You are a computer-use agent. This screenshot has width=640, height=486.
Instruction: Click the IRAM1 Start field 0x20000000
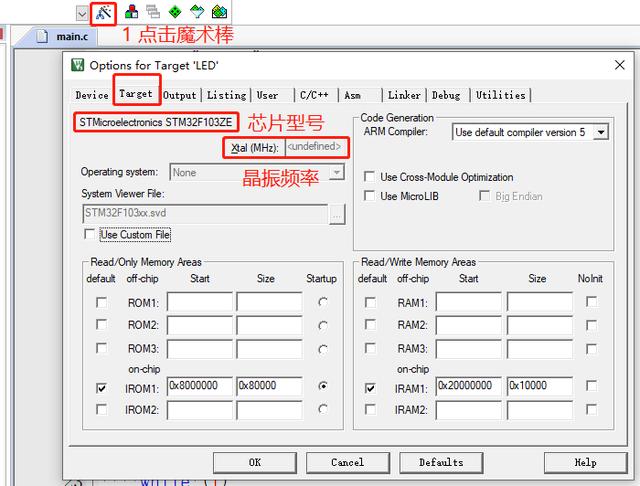(x=469, y=386)
